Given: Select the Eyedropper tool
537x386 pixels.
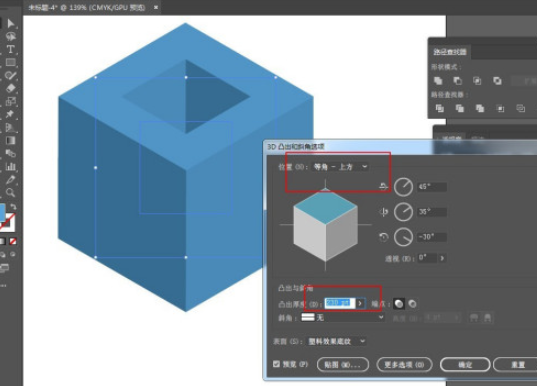Looking at the screenshot, I should point(11,179).
